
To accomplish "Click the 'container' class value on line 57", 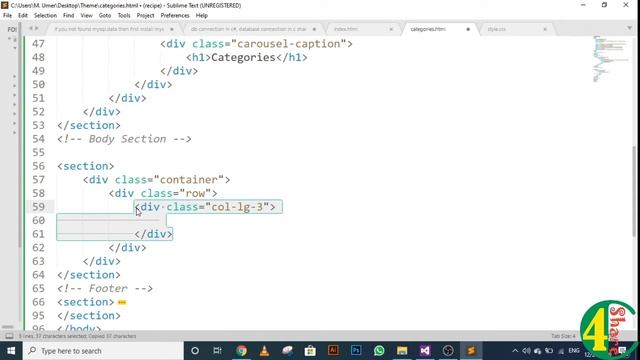I will point(189,180).
